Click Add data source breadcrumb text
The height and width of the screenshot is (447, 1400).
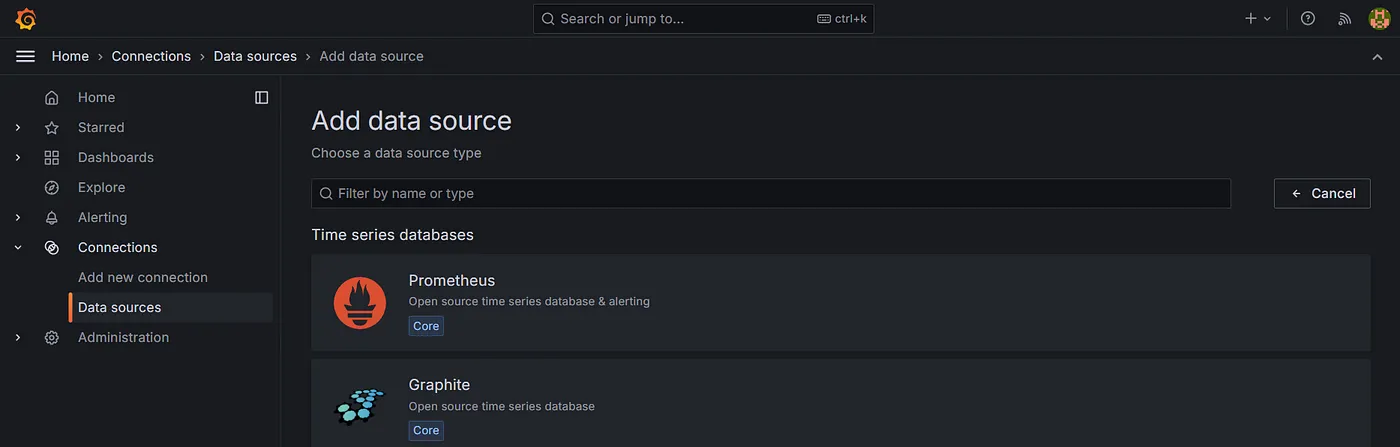[x=371, y=57]
